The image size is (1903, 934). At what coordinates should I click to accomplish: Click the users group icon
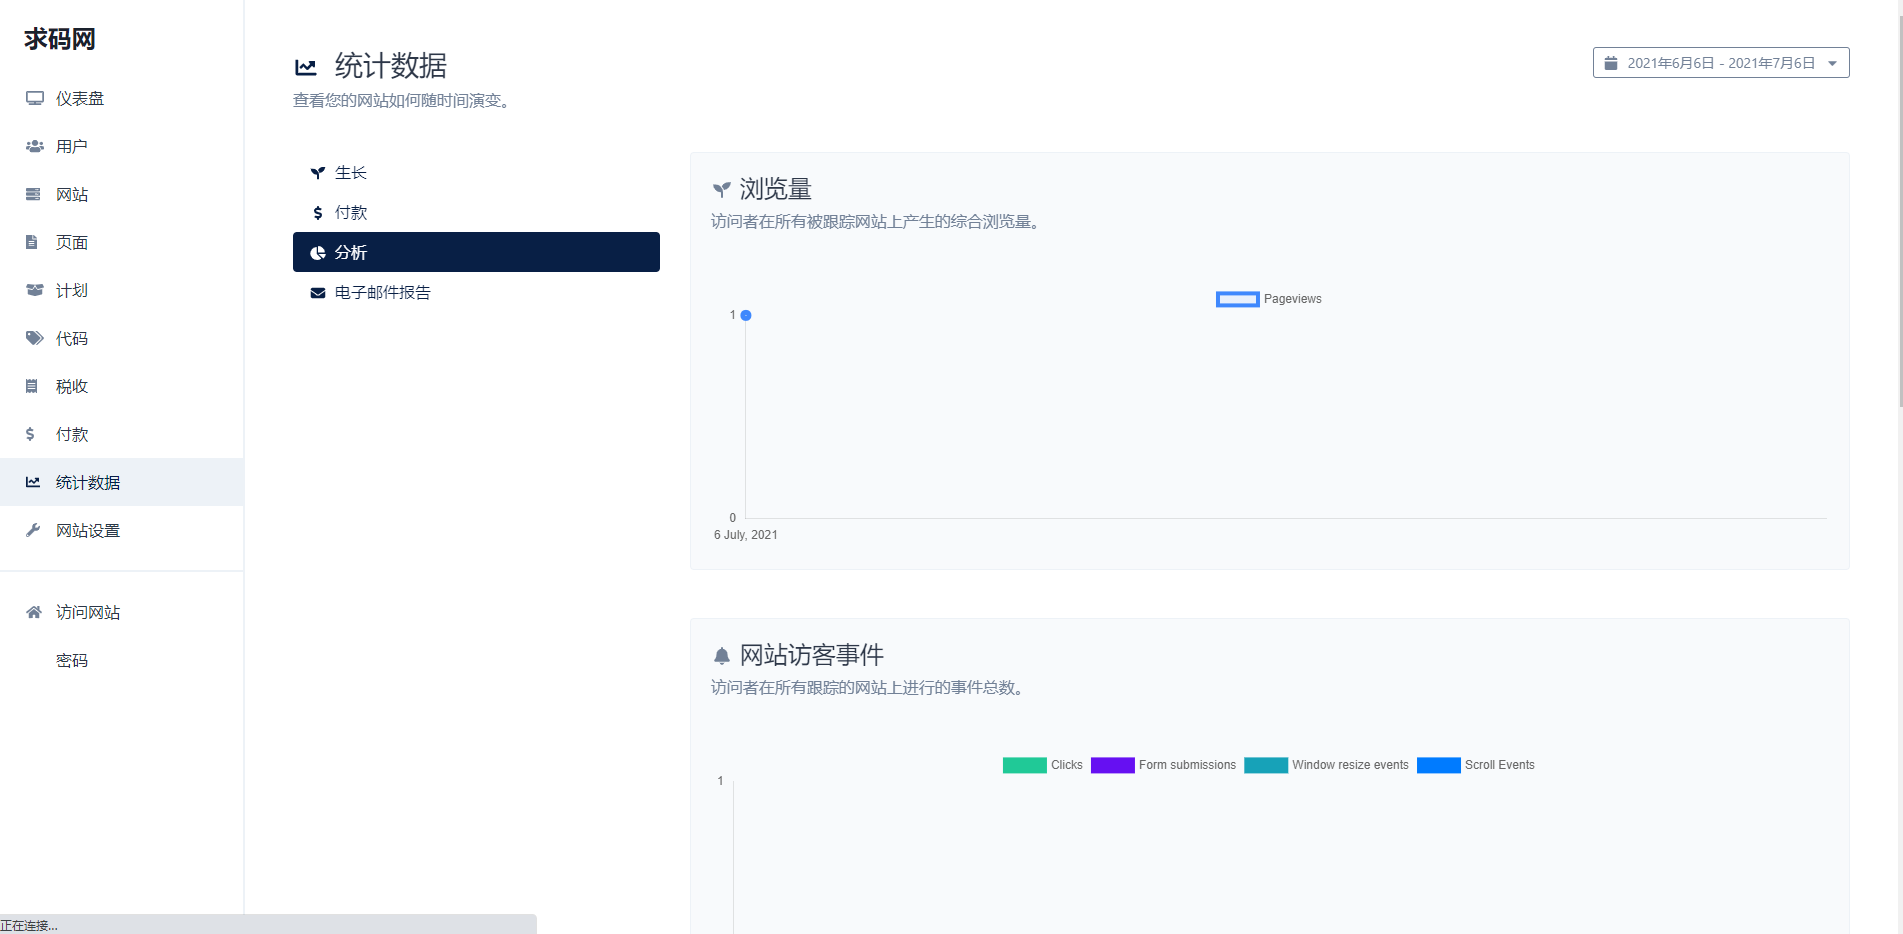pos(35,146)
